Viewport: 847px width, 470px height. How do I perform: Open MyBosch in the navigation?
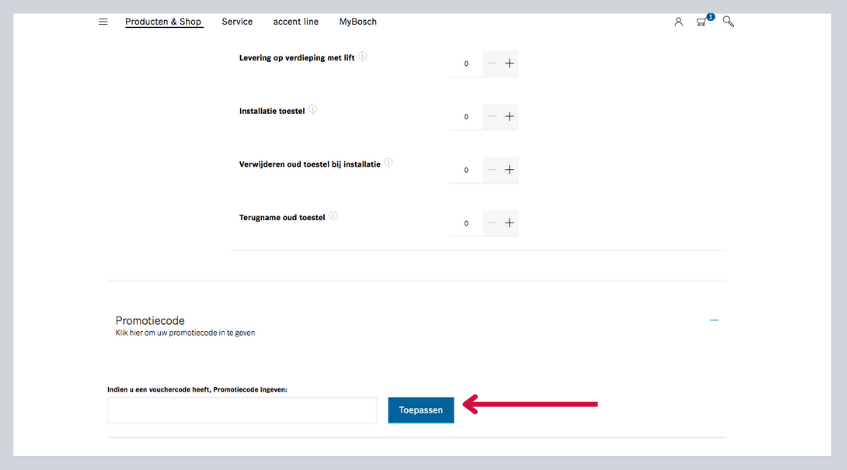coord(358,21)
